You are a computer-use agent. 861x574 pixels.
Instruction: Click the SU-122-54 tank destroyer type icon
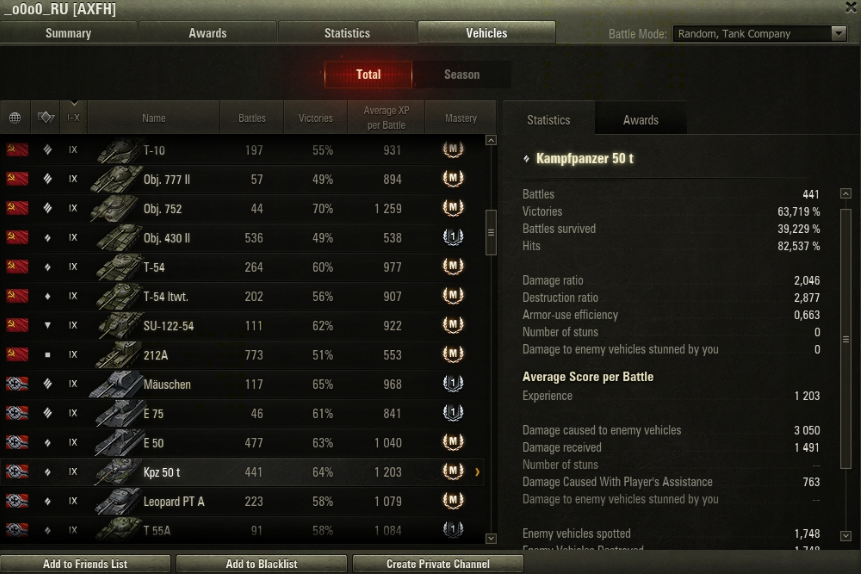tap(47, 325)
